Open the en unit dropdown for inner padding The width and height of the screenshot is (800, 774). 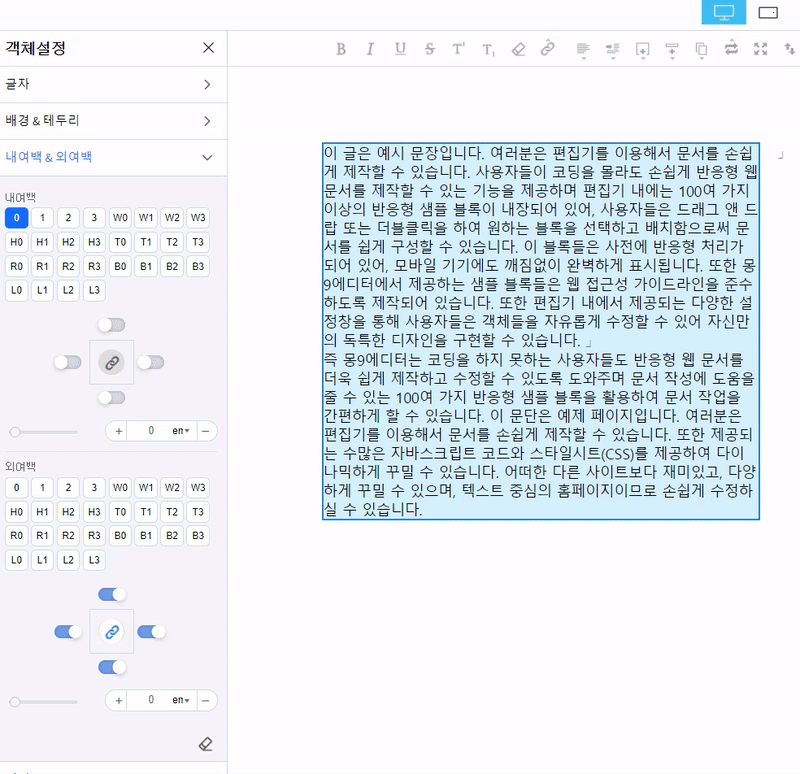(181, 431)
